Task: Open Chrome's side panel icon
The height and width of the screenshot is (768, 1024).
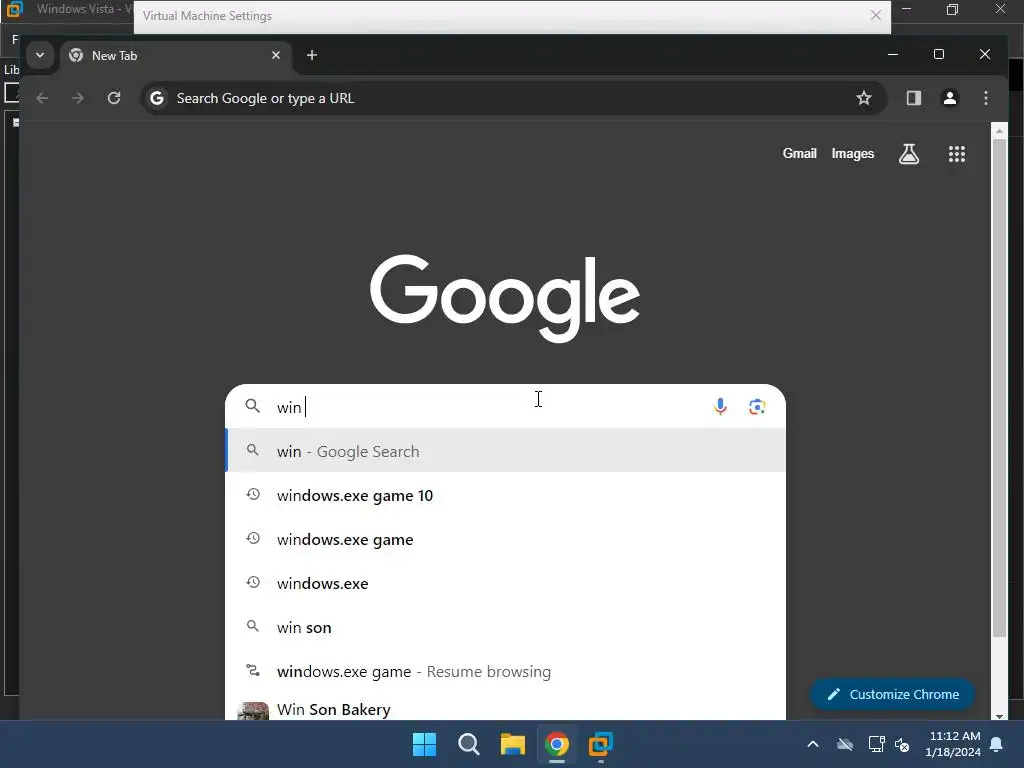Action: (913, 98)
